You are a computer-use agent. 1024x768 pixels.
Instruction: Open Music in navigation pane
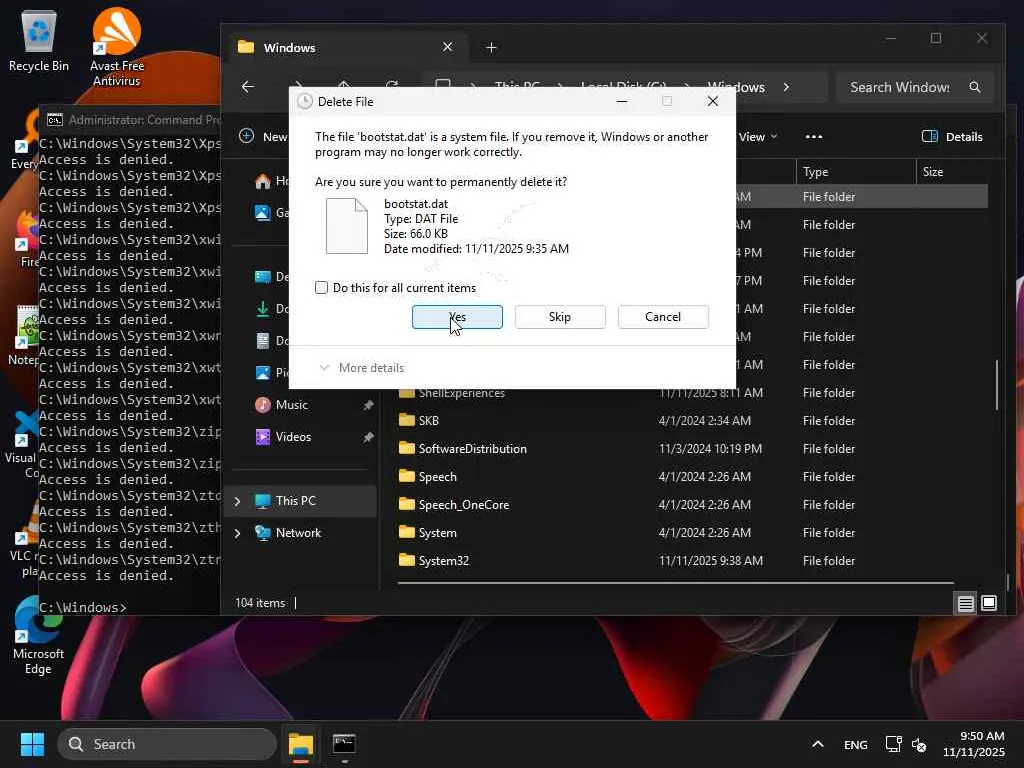pyautogui.click(x=291, y=405)
